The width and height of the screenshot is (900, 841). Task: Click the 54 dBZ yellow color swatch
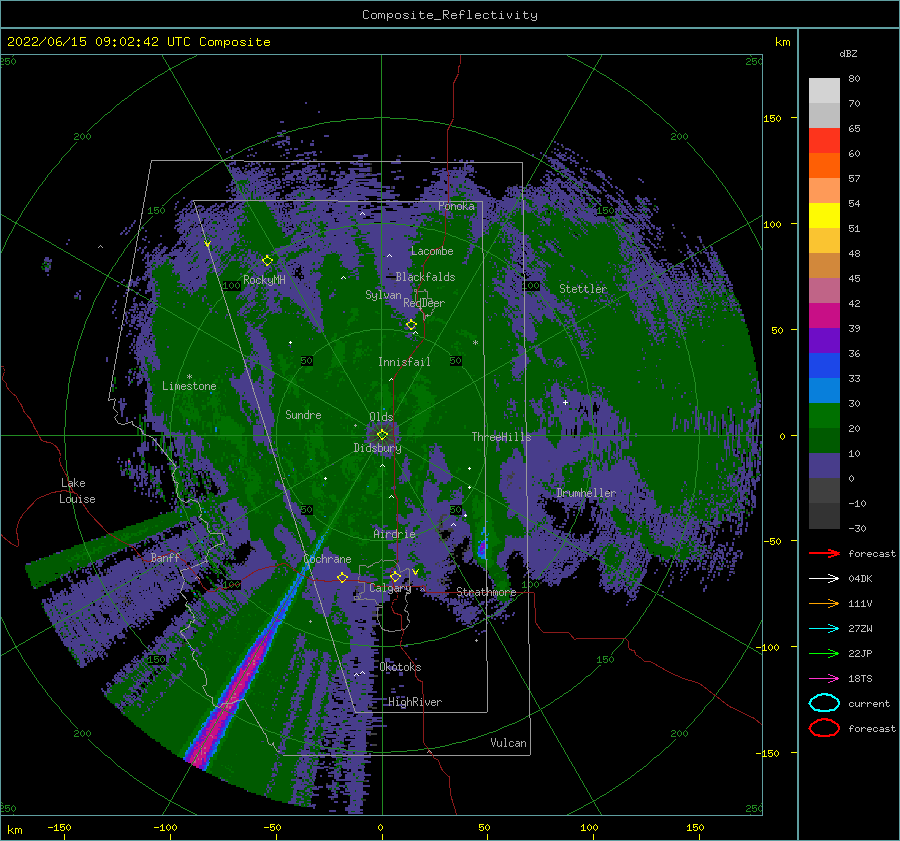point(824,215)
